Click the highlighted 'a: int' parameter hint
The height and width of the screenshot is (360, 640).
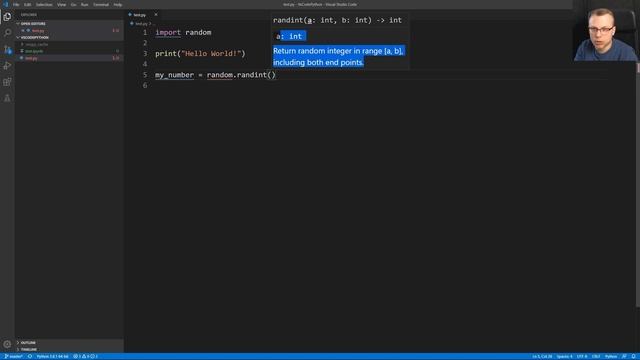tap(289, 36)
